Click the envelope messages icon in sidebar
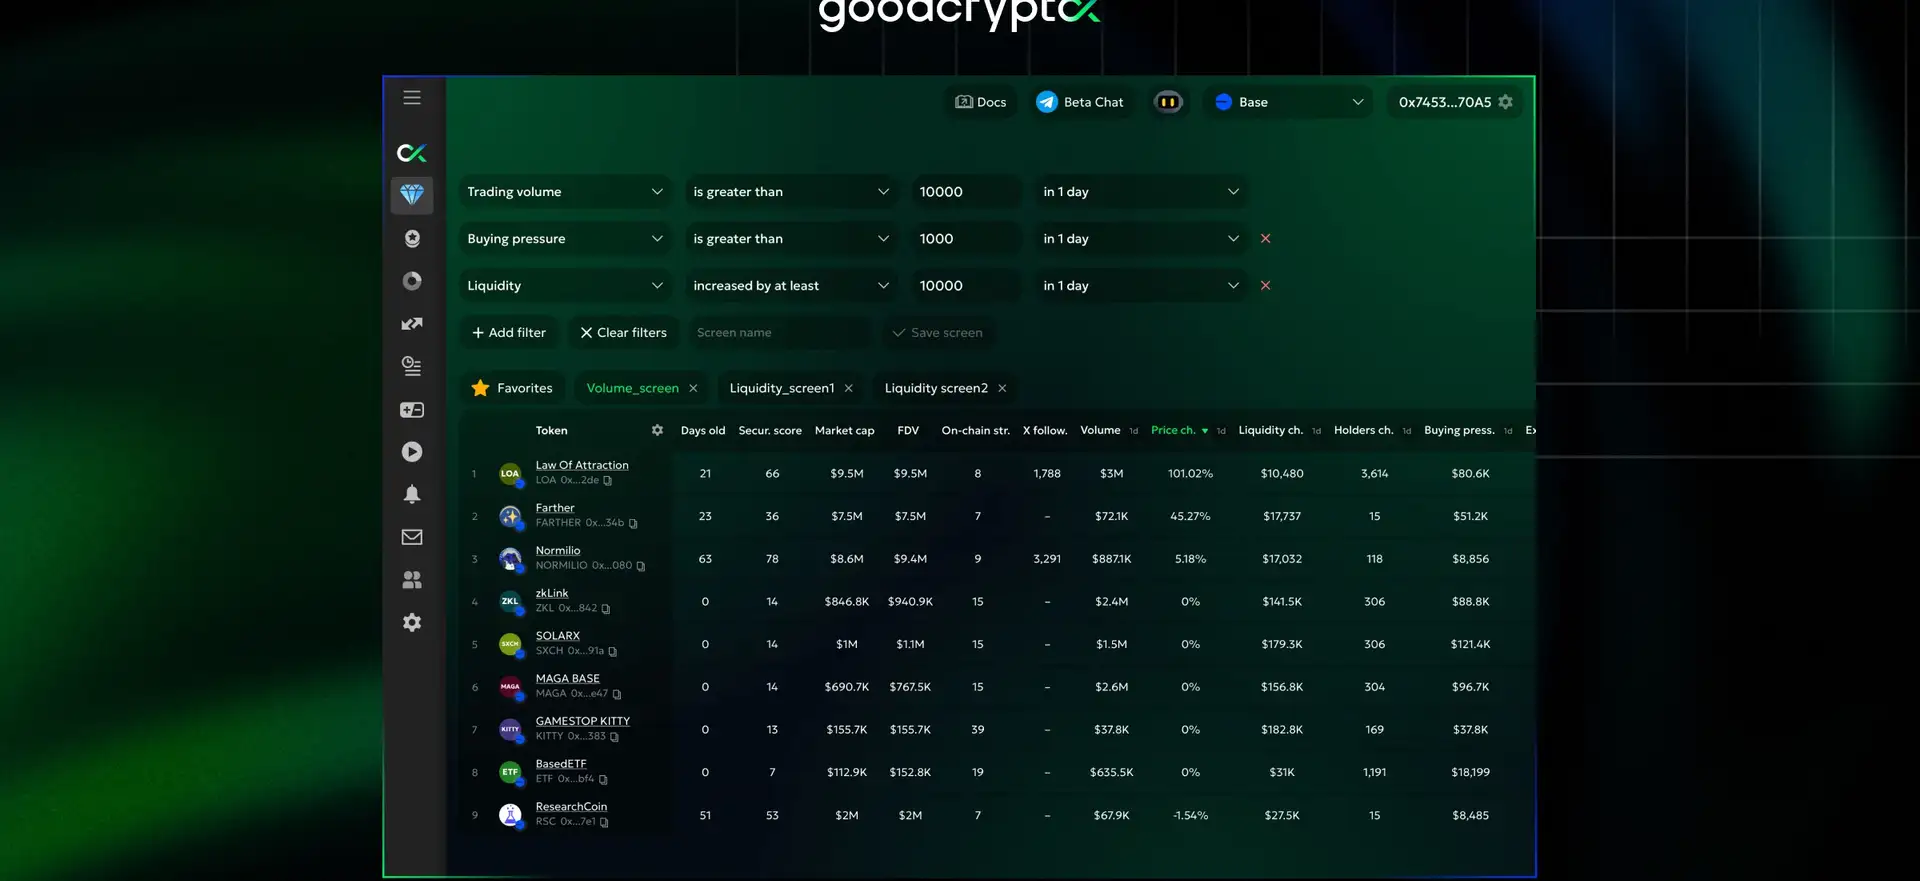Viewport: 1920px width, 881px height. (412, 537)
